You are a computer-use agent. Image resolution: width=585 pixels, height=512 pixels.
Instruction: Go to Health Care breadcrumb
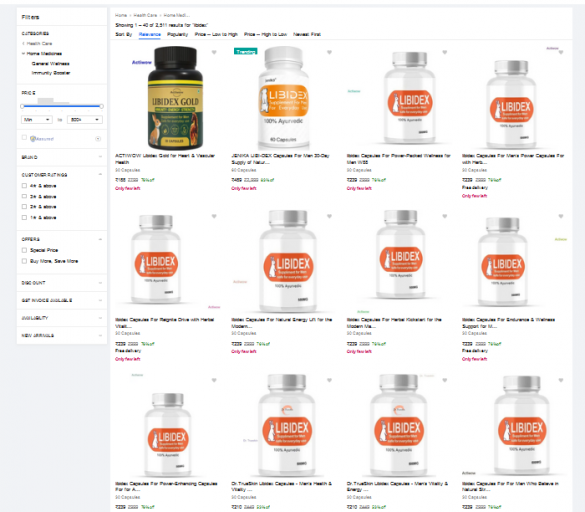pyautogui.click(x=146, y=15)
